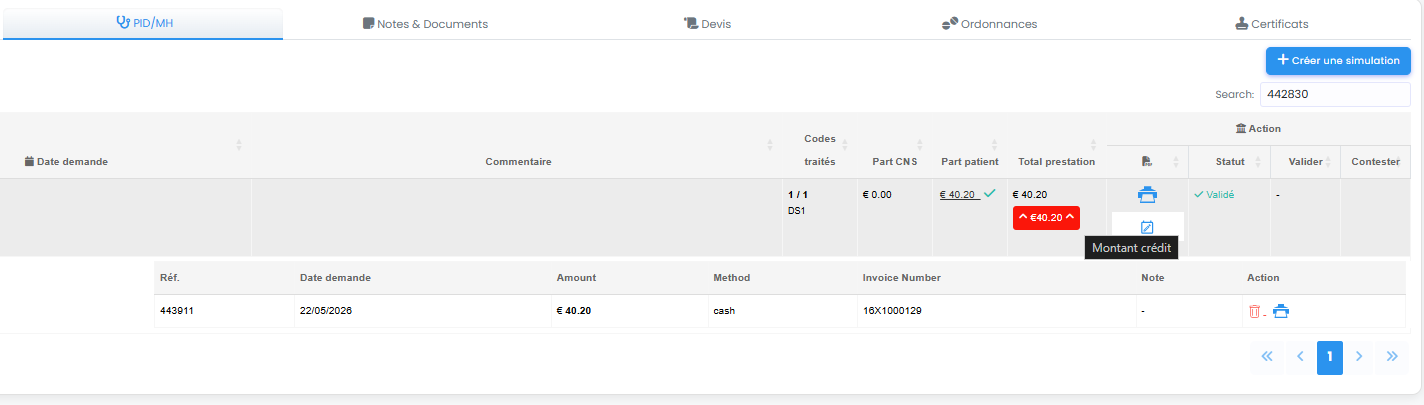The image size is (1424, 405).
Task: Switch to the Notes & Documents tab
Action: 425,24
